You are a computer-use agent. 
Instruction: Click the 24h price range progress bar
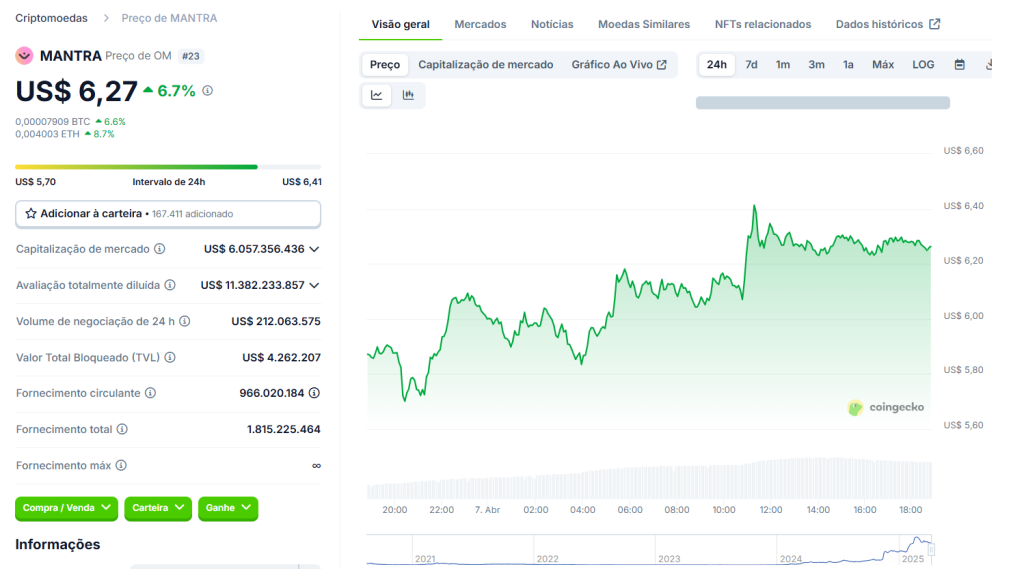point(168,167)
